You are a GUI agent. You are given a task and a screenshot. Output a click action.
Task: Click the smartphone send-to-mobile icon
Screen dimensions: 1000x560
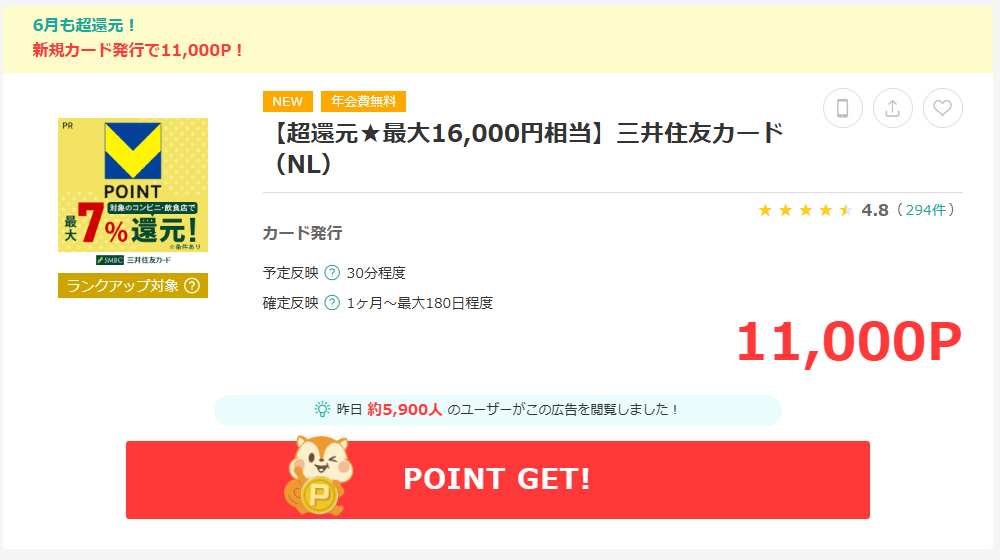pyautogui.click(x=842, y=108)
